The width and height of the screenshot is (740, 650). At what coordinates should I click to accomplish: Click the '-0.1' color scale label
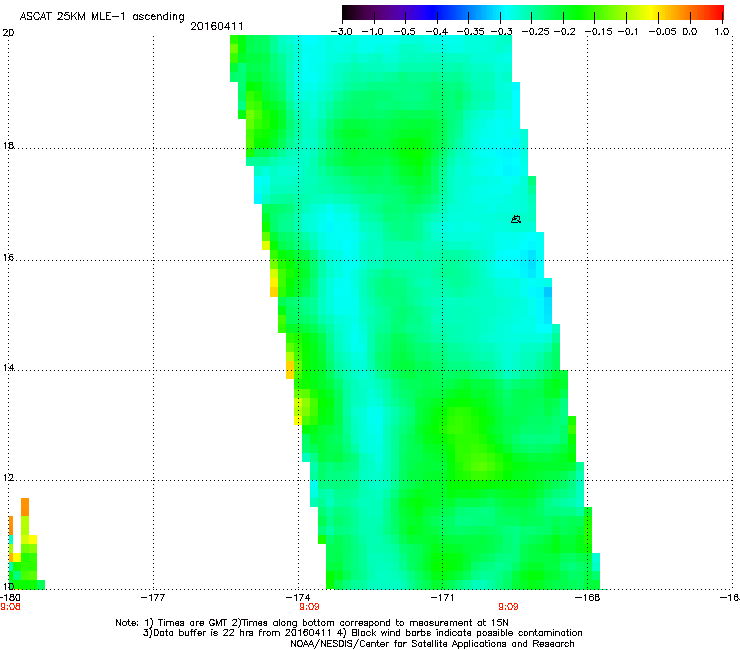pos(628,32)
